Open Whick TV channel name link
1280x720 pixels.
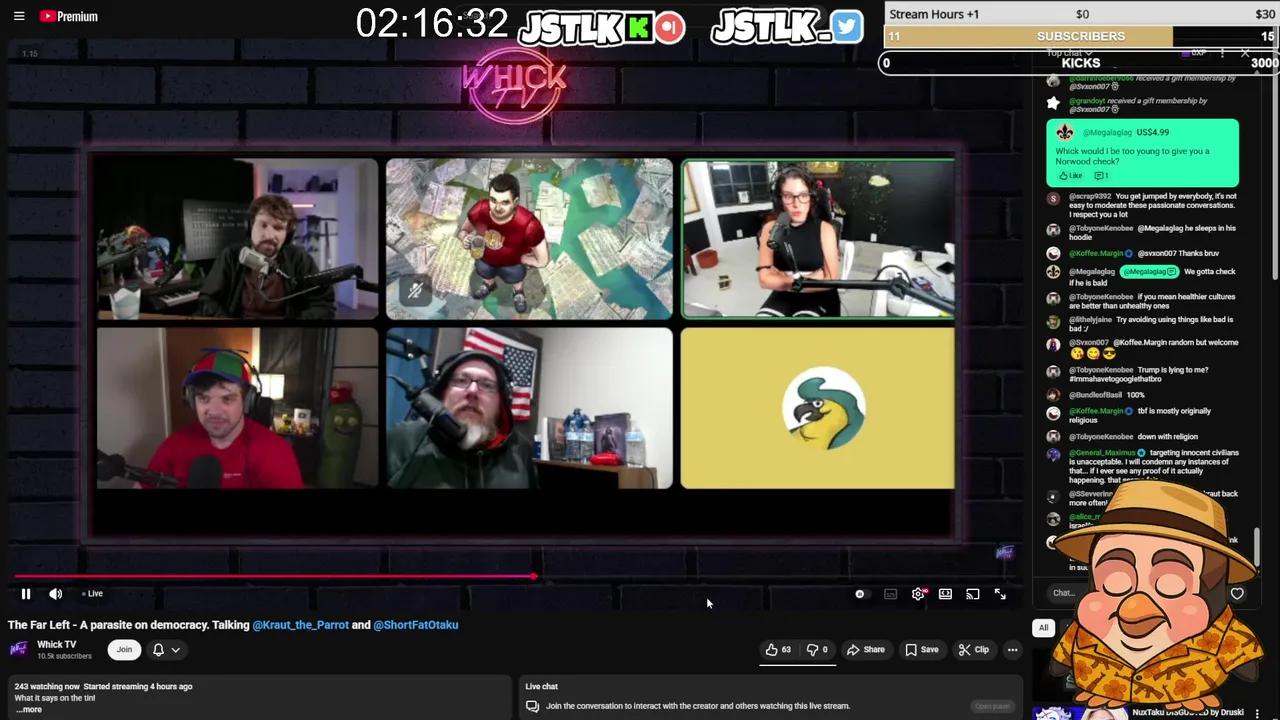click(x=56, y=644)
